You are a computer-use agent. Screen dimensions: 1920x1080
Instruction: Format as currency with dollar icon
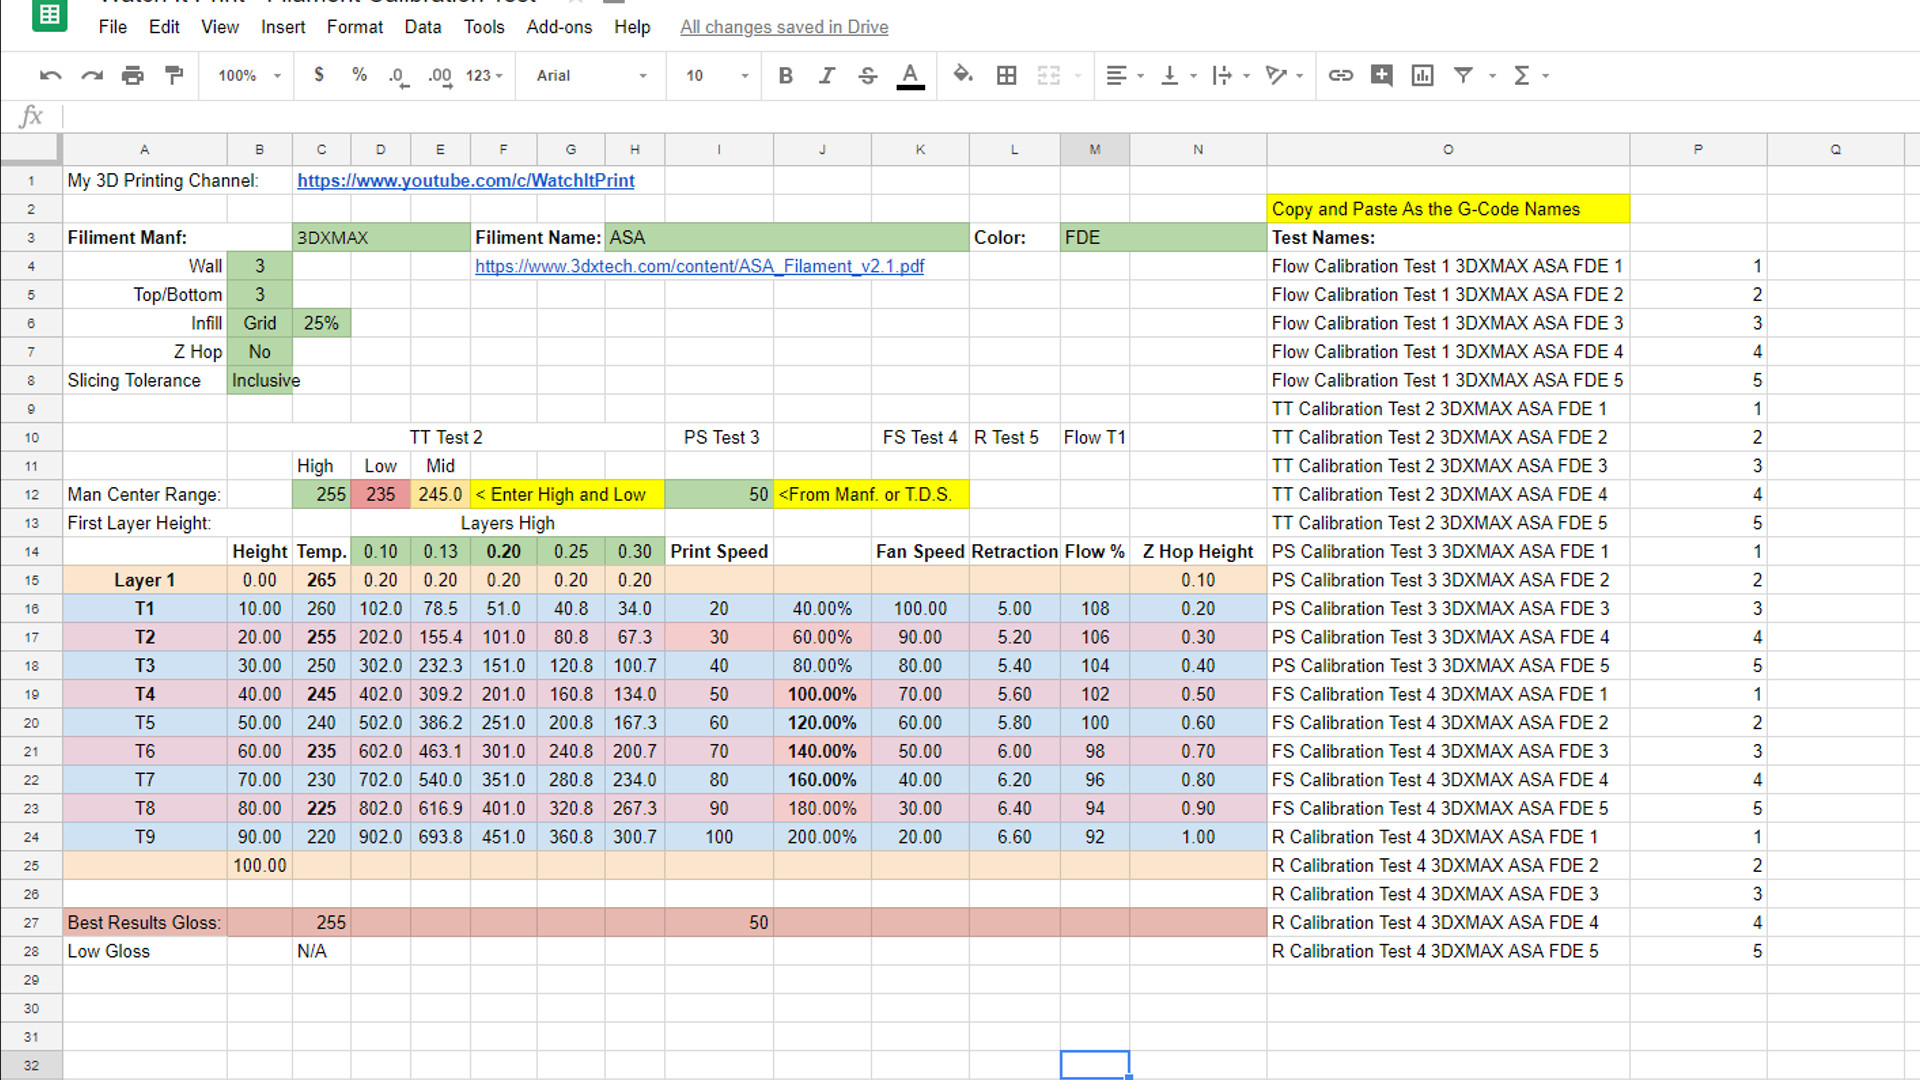click(x=318, y=75)
